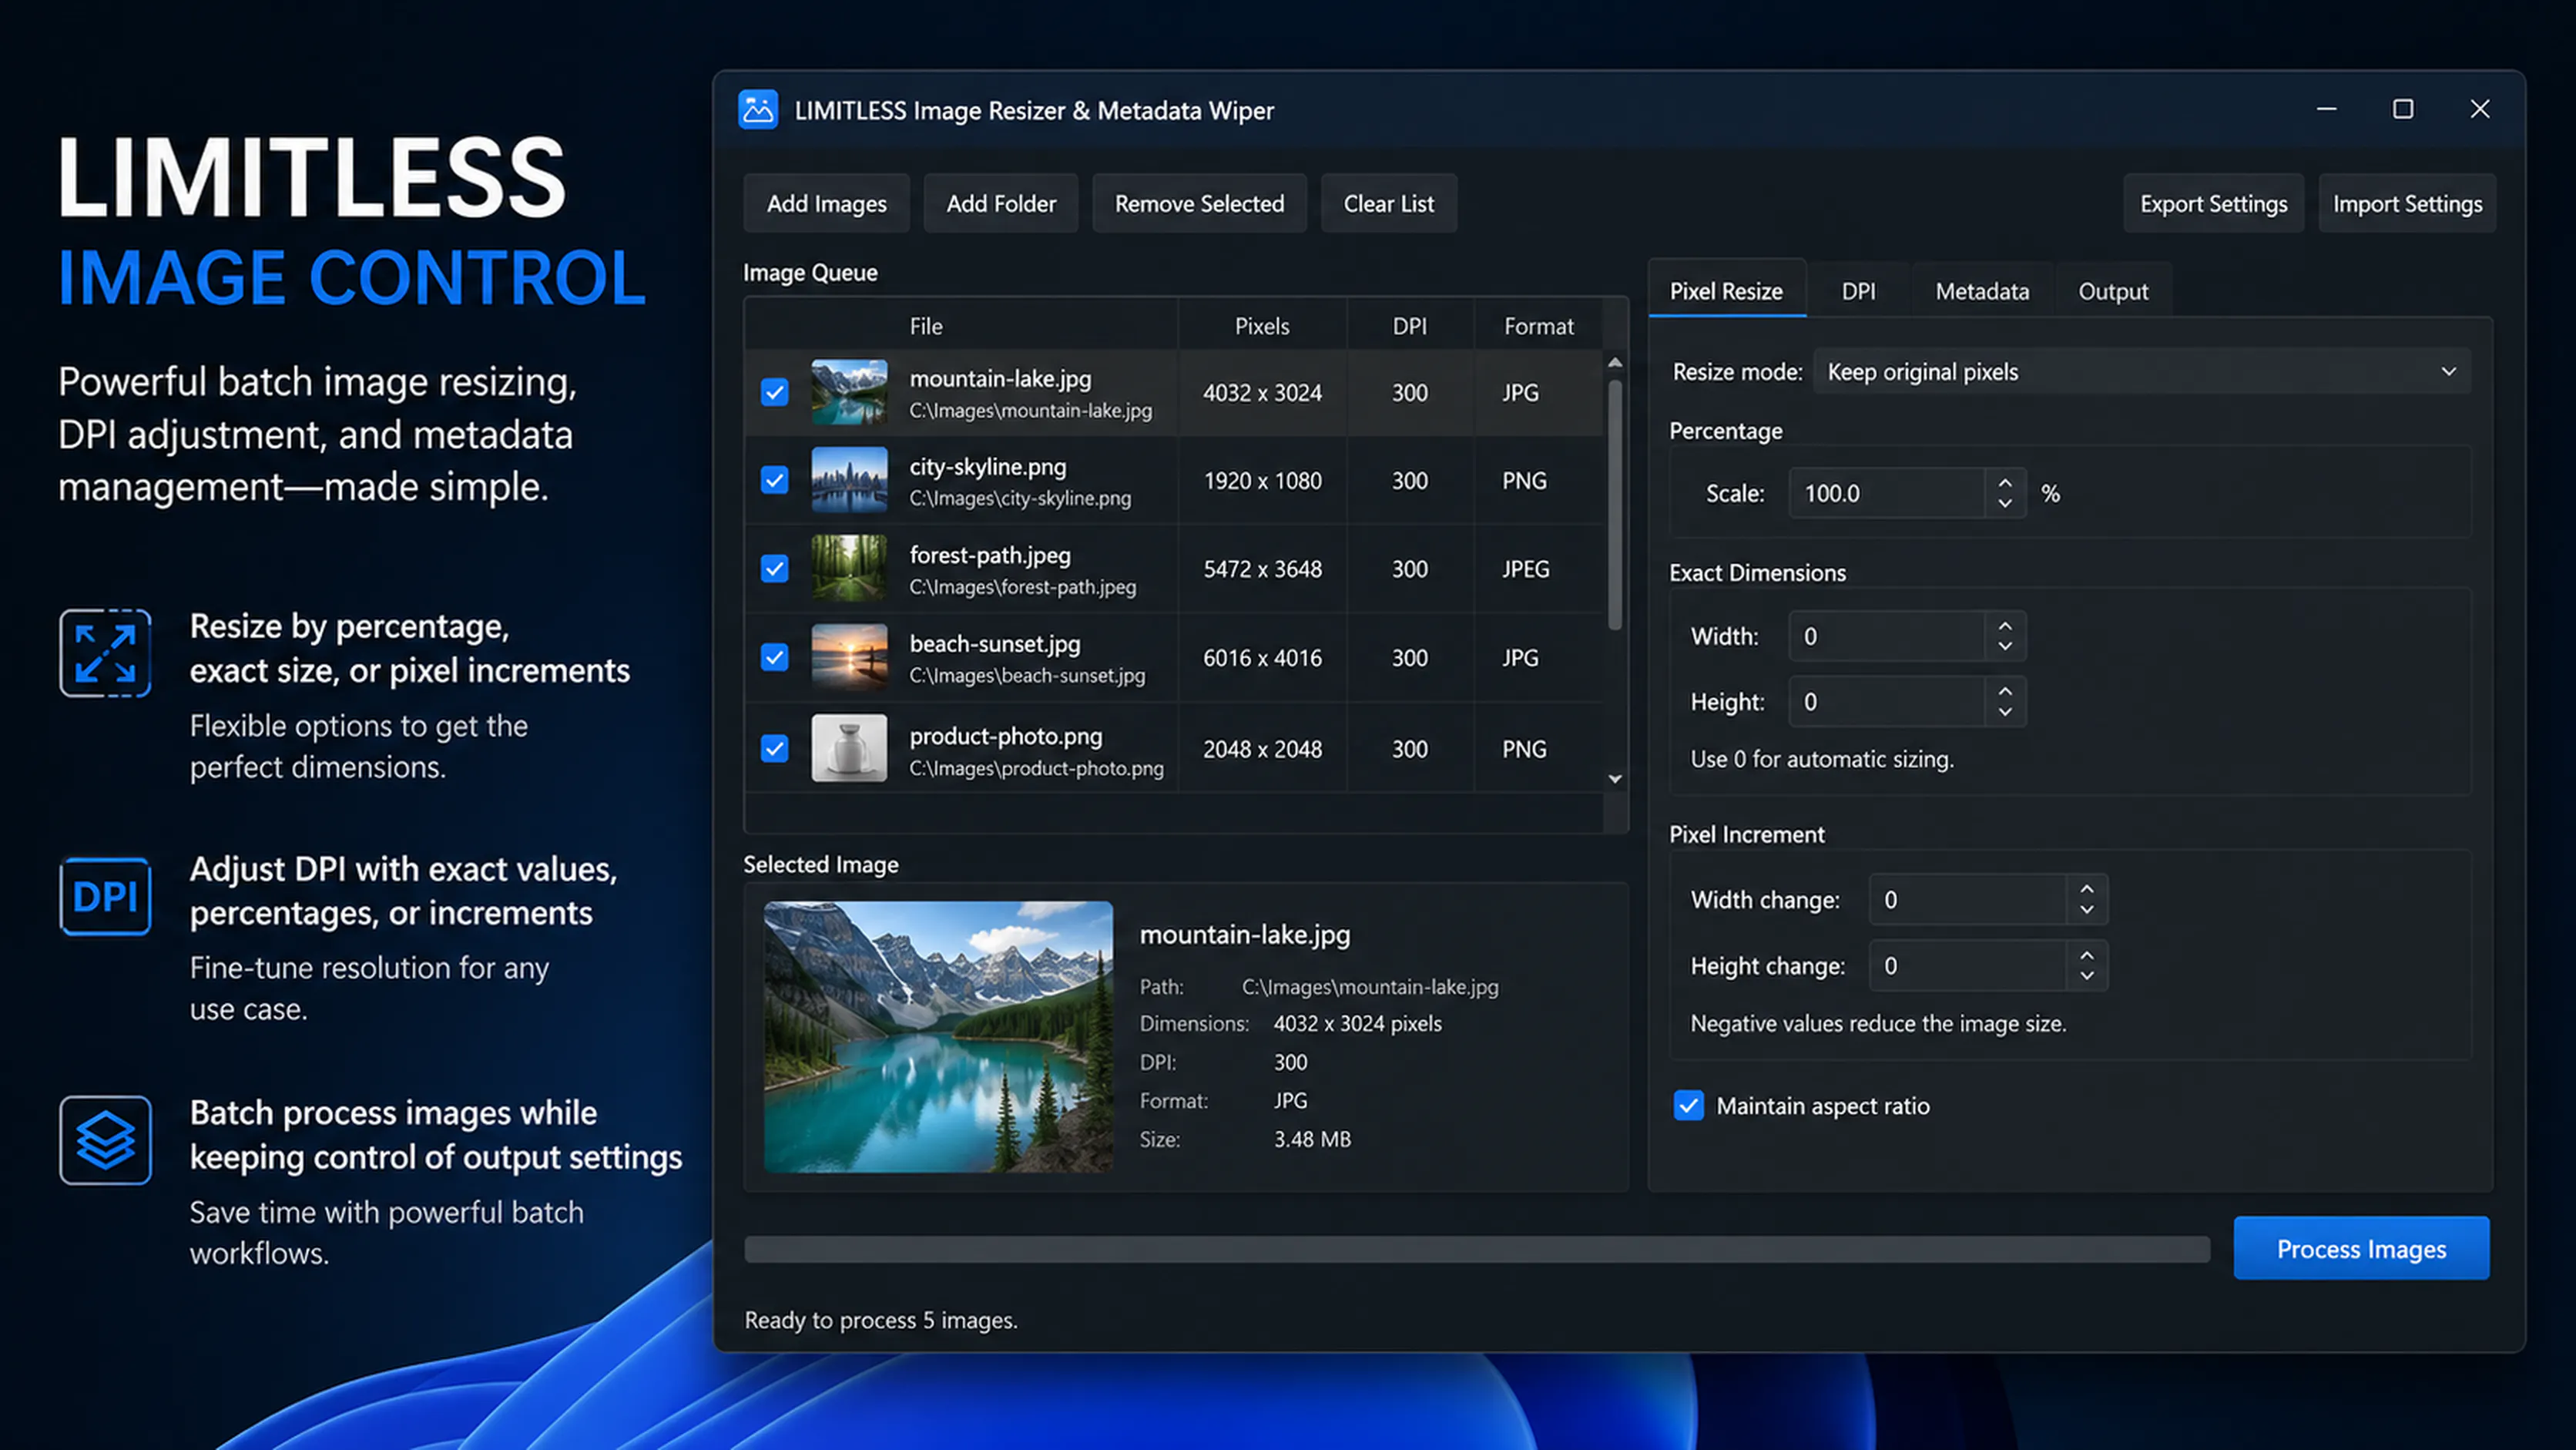This screenshot has width=2576, height=1450.
Task: Select mountain-lake.jpg thumbnail in queue
Action: [849, 392]
